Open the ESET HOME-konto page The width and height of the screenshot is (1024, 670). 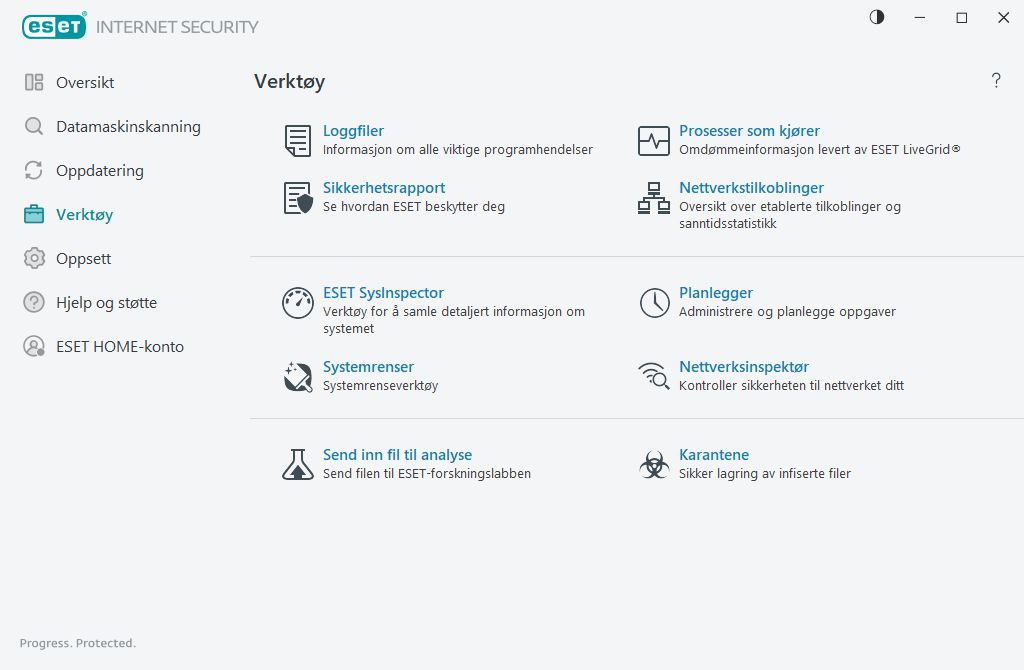tap(120, 347)
